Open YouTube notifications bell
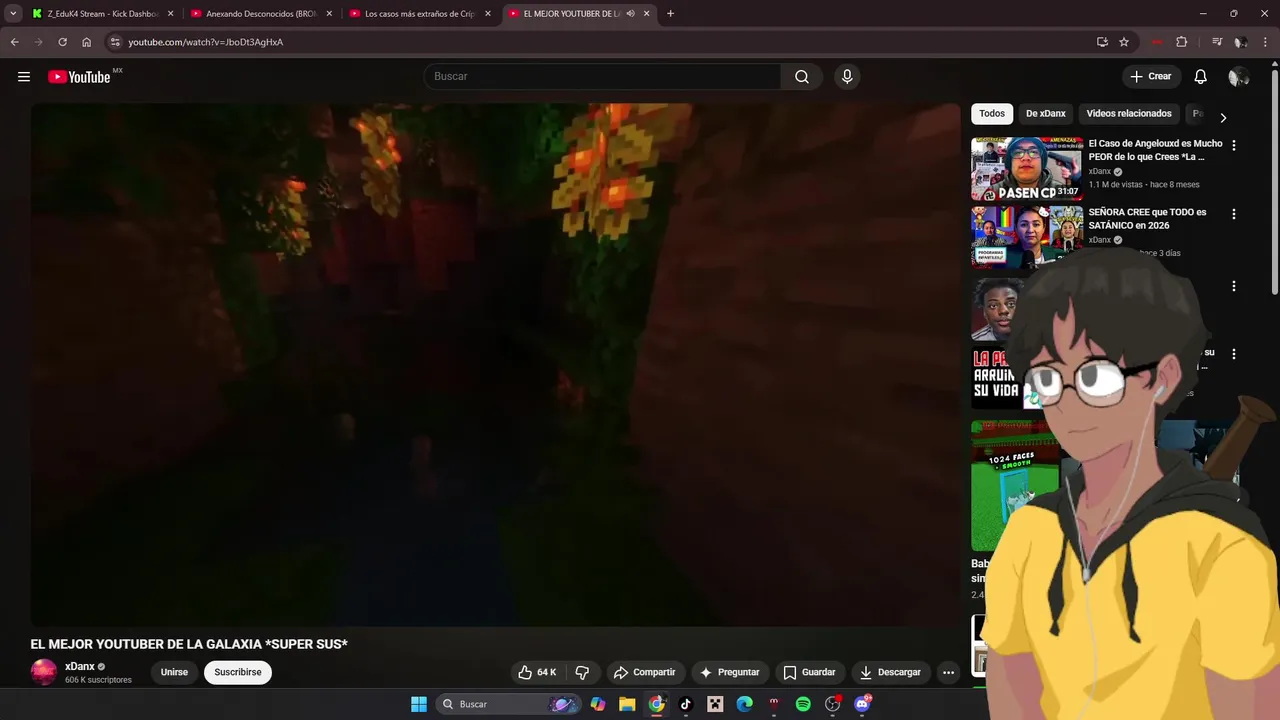The width and height of the screenshot is (1280, 720). (x=1201, y=77)
